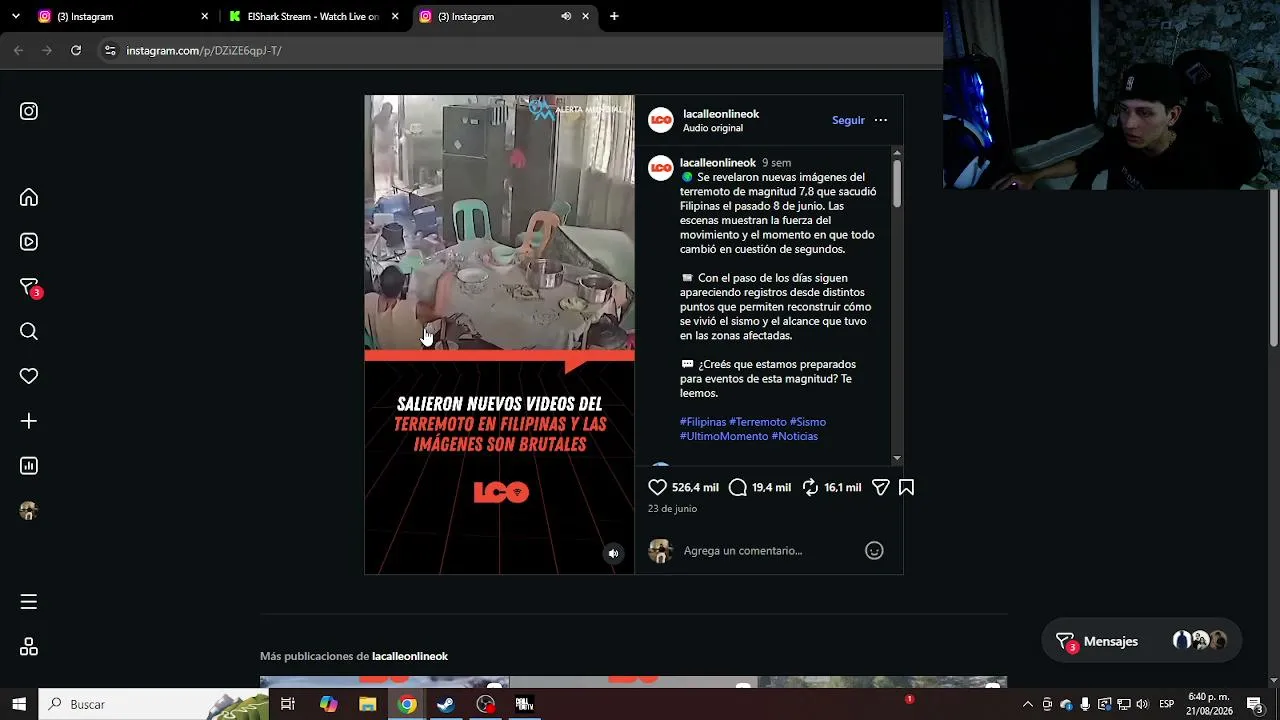The height and width of the screenshot is (720, 1280).
Task: Open the floating Mensajes button
Action: [x=1141, y=641]
